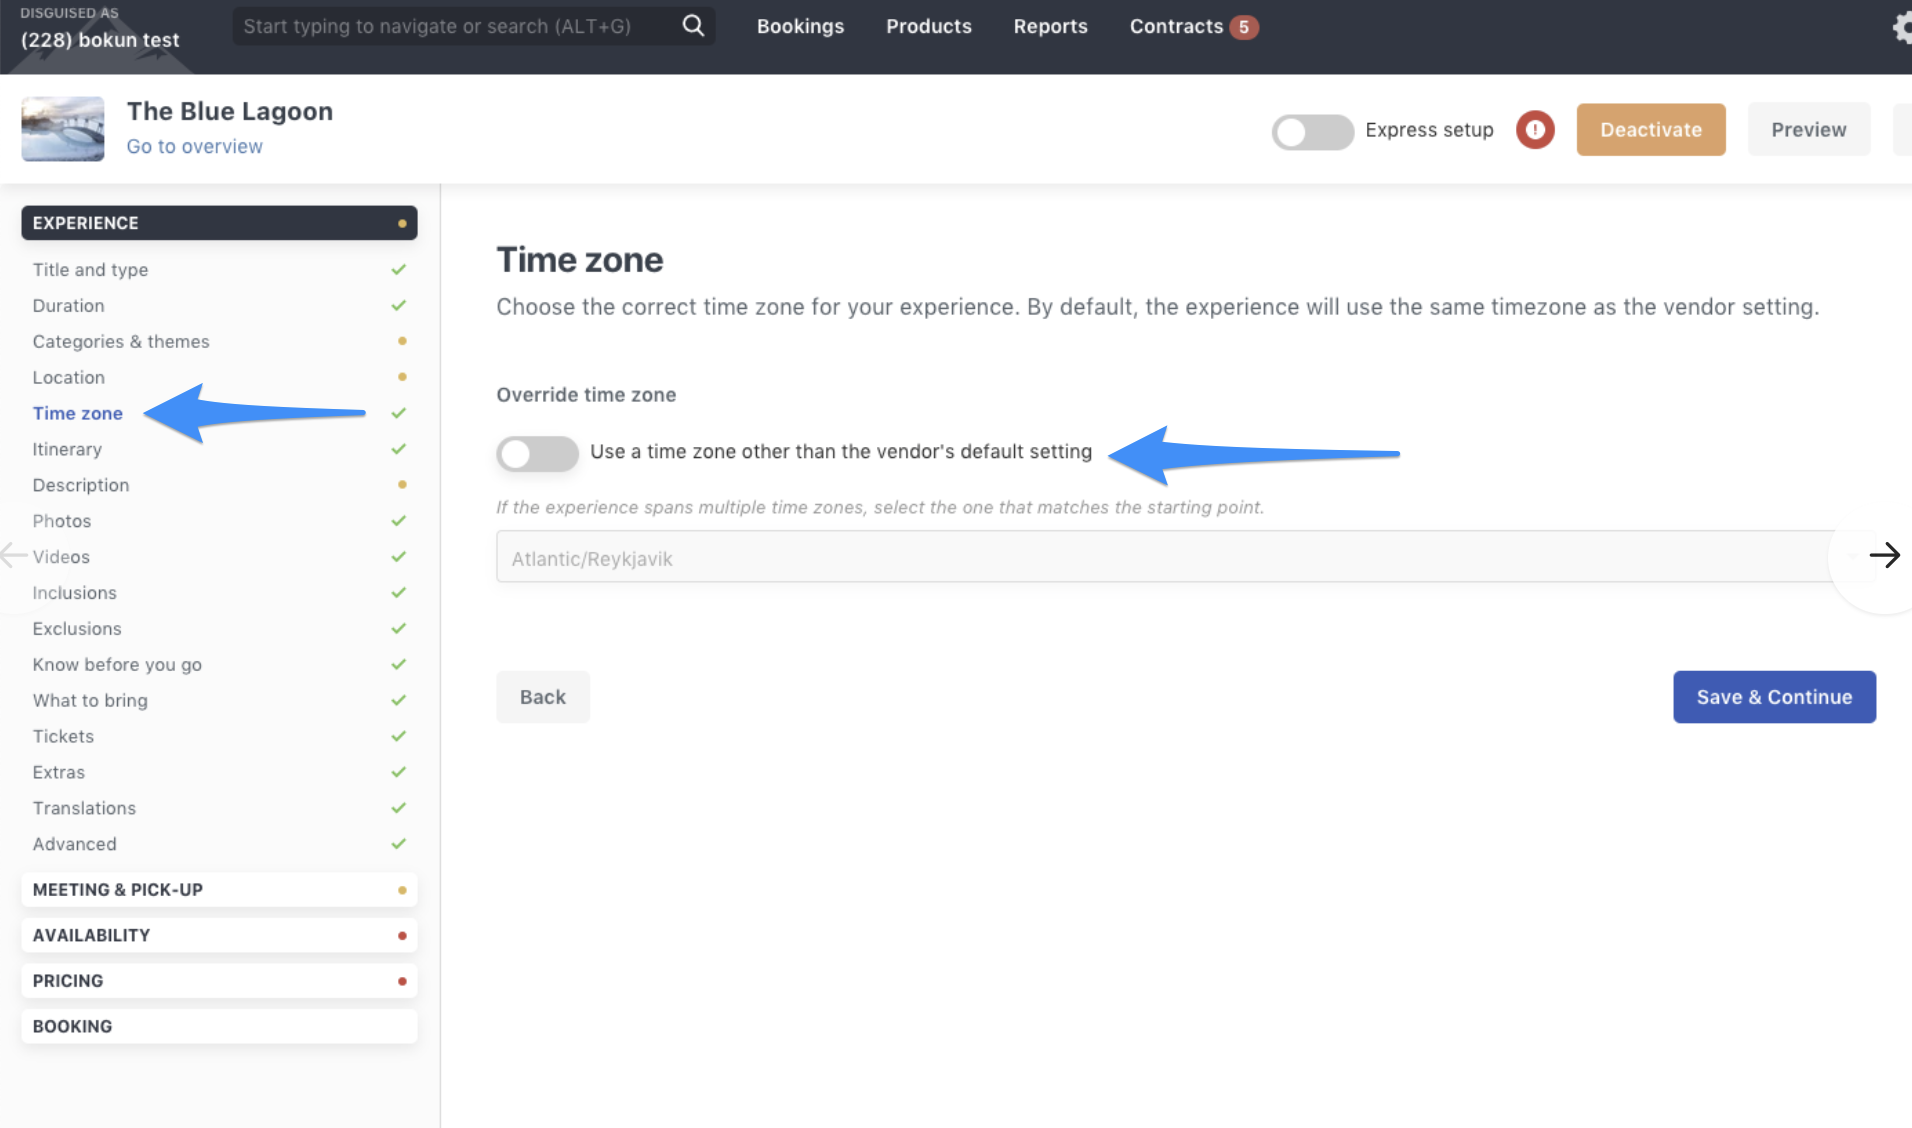Expand the MEETING & PICK-UP section
This screenshot has width=1912, height=1128.
pos(219,890)
